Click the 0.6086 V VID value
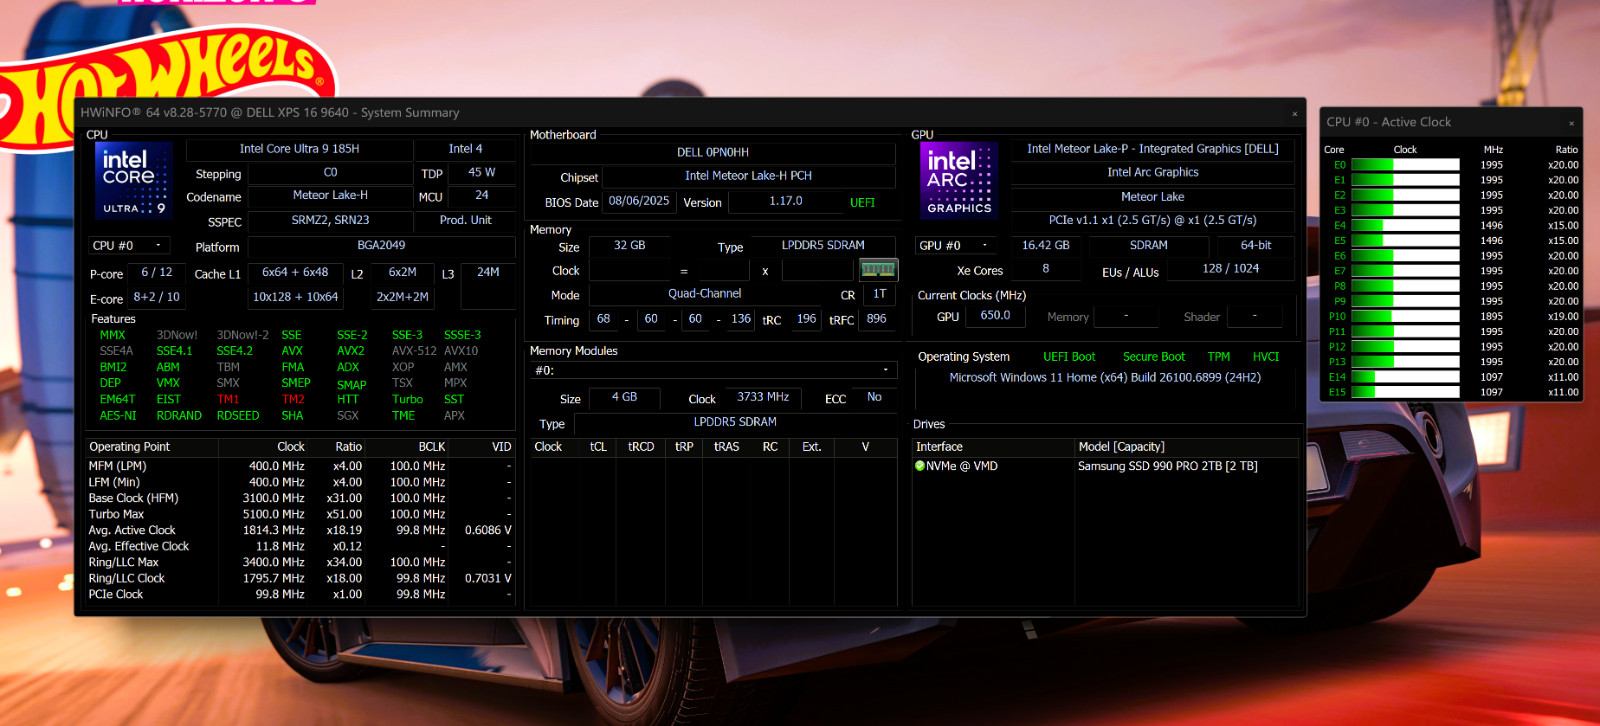The width and height of the screenshot is (1600, 726). pyautogui.click(x=487, y=530)
